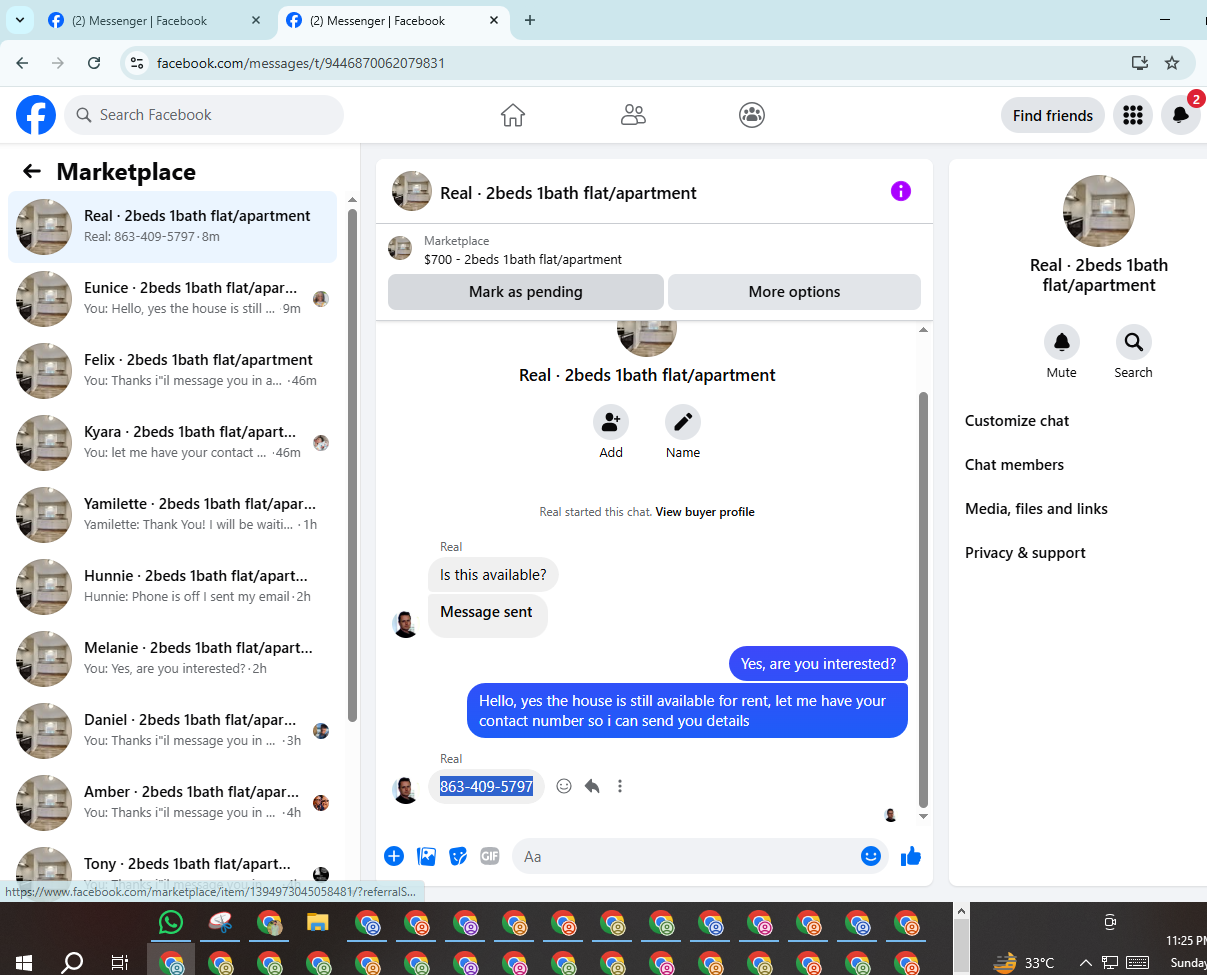This screenshot has width=1207, height=975.
Task: Attach a photo with the image icon
Action: tap(426, 856)
